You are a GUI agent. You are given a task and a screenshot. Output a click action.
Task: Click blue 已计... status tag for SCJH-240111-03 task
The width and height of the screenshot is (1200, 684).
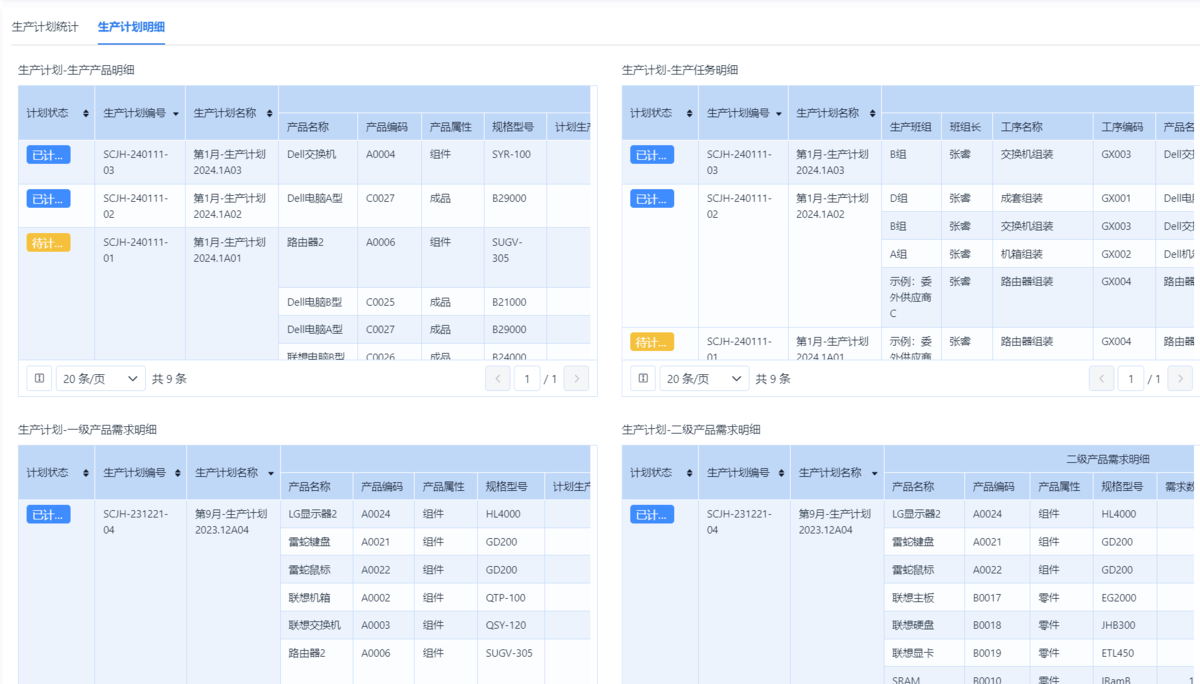pyautogui.click(x=652, y=155)
